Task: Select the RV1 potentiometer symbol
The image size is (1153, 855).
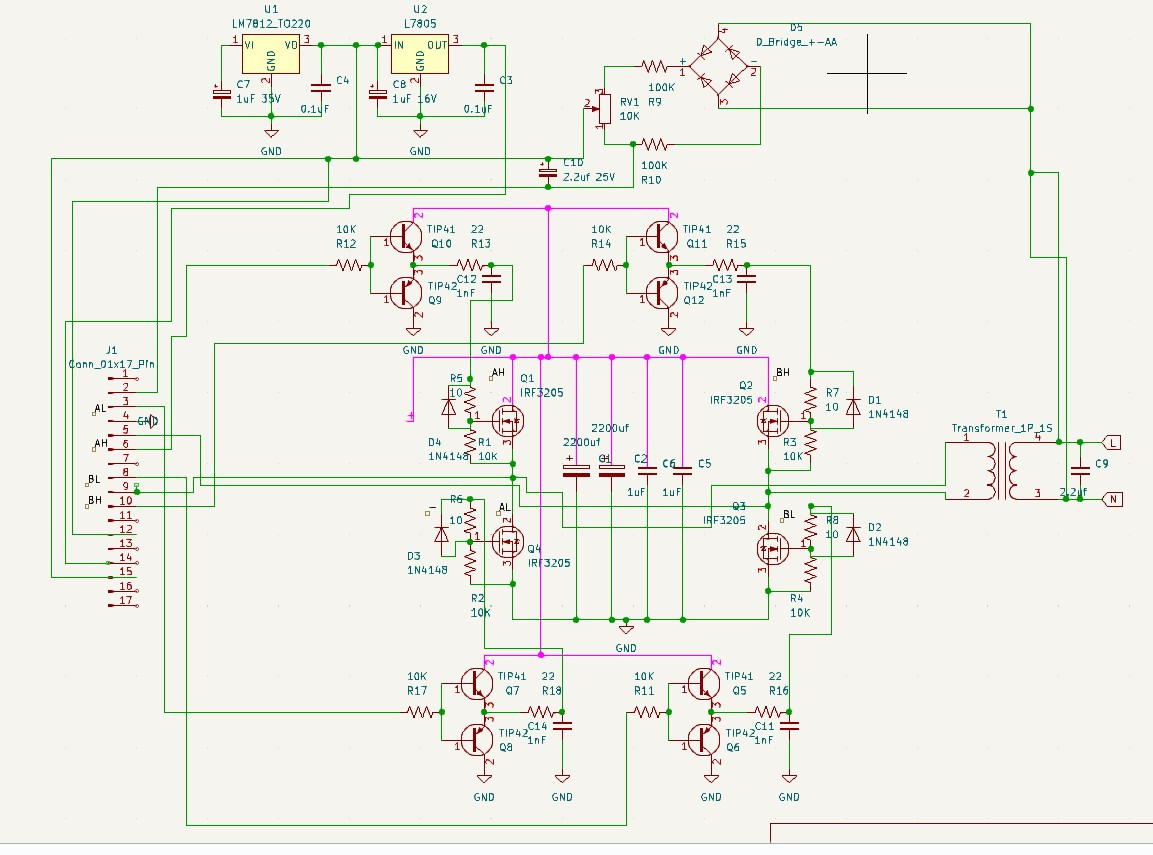Action: click(x=604, y=109)
